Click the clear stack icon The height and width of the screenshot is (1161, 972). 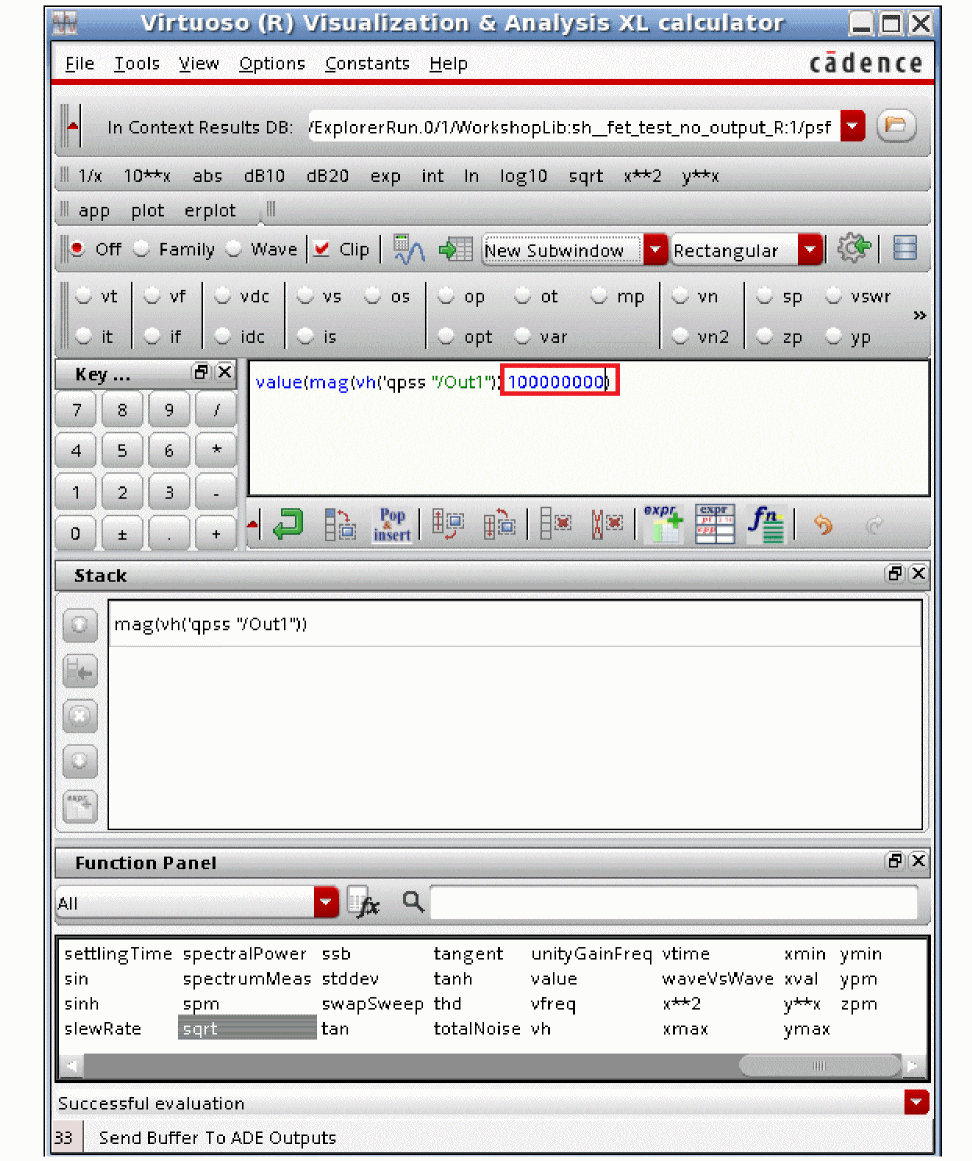click(606, 524)
